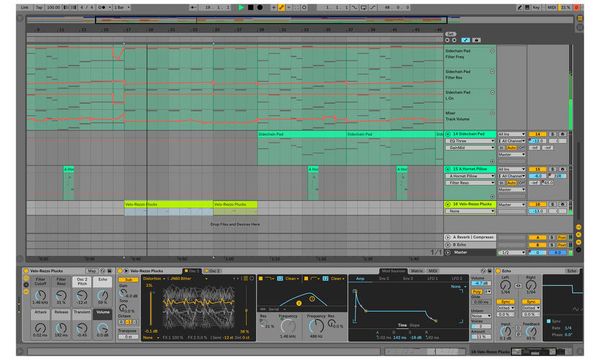The width and height of the screenshot is (600, 360).
Task: Toggle Filter 1 on in Wavetable
Action: (261, 279)
